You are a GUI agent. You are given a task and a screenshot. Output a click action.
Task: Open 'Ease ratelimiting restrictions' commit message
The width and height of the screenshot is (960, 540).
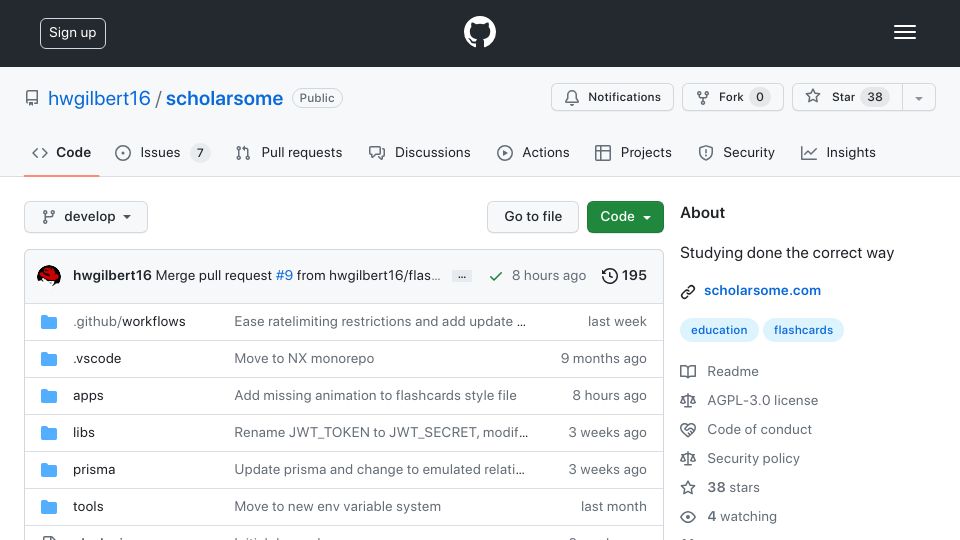[380, 321]
